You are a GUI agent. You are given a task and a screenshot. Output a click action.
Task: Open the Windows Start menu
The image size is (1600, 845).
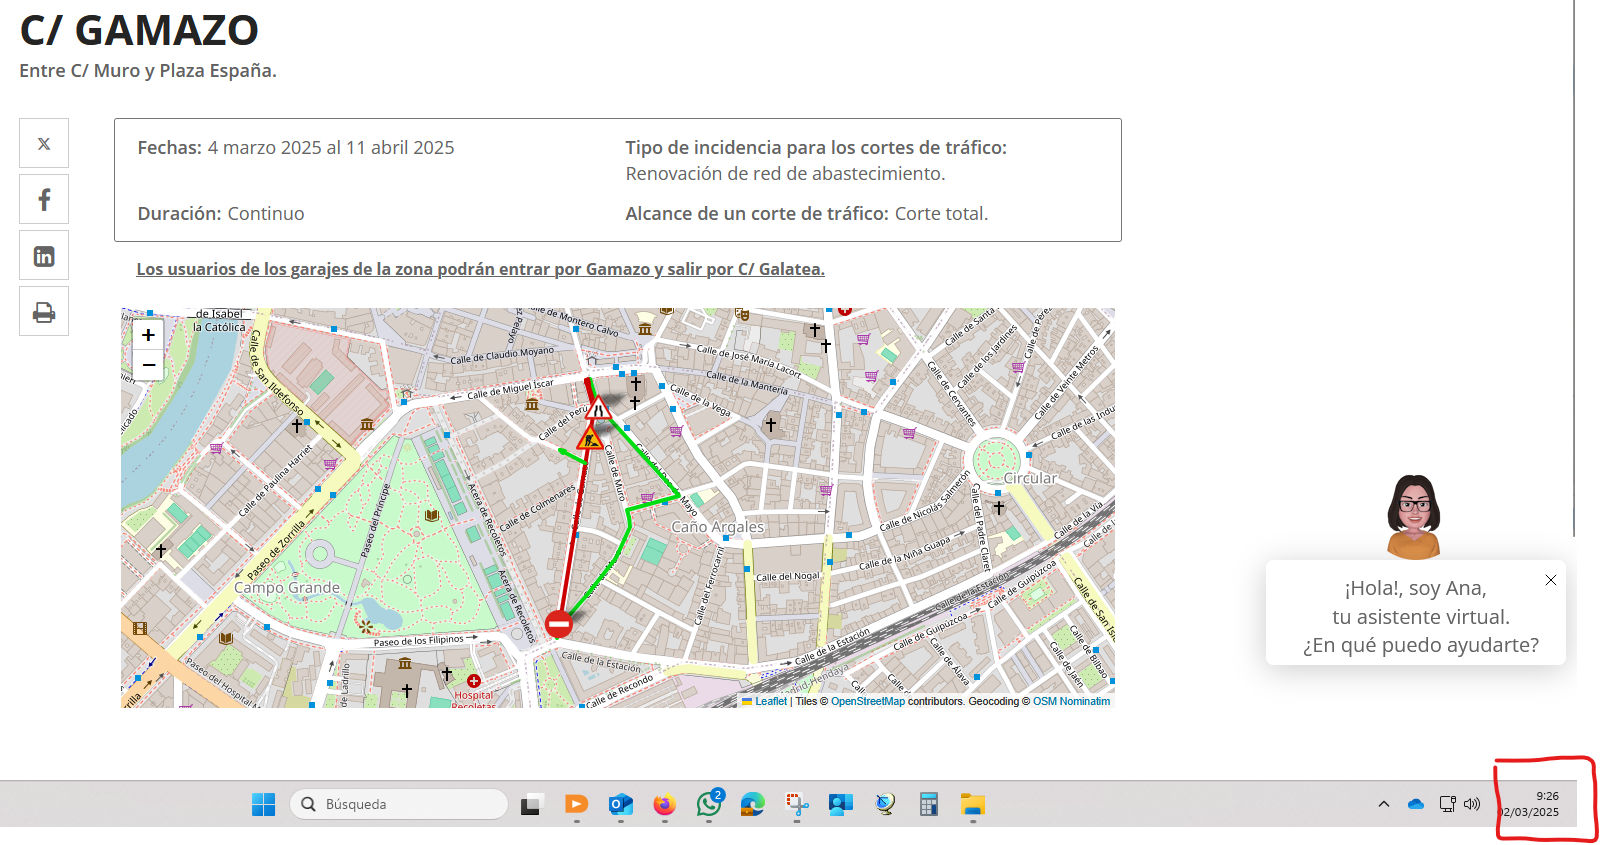coord(263,804)
